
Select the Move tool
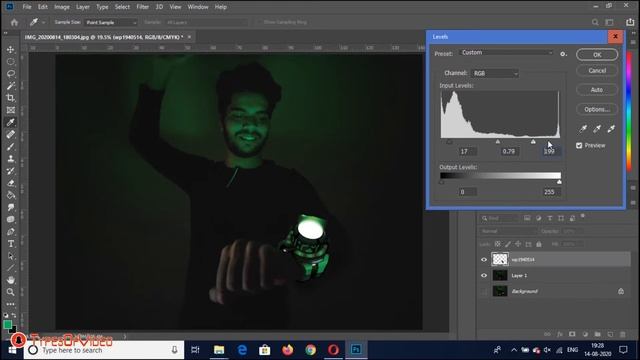(x=11, y=49)
